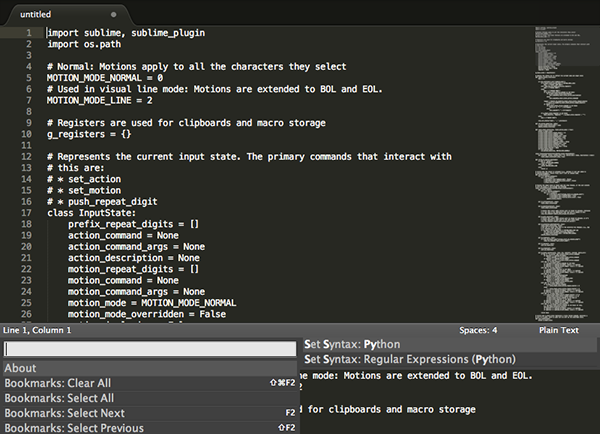Viewport: 600px width, 434px height.
Task: Click comment 'Represents the current input state'
Action: pyautogui.click(x=249, y=157)
